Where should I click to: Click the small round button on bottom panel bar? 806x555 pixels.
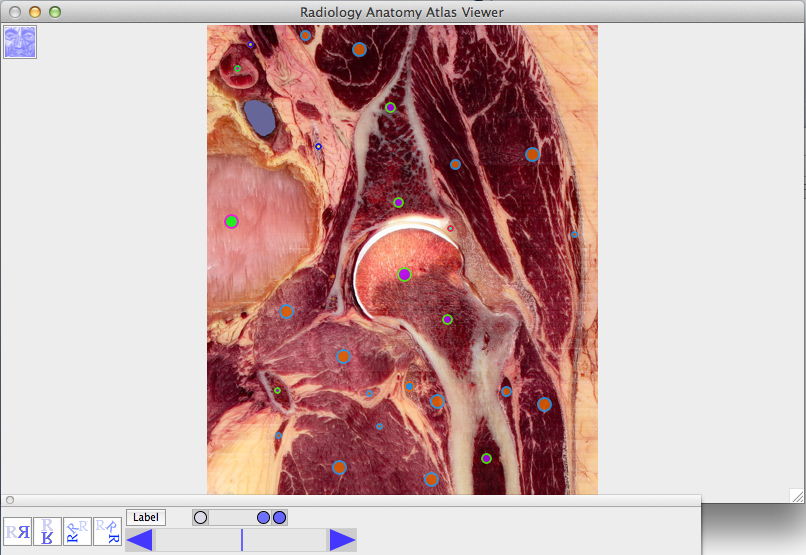(10, 499)
